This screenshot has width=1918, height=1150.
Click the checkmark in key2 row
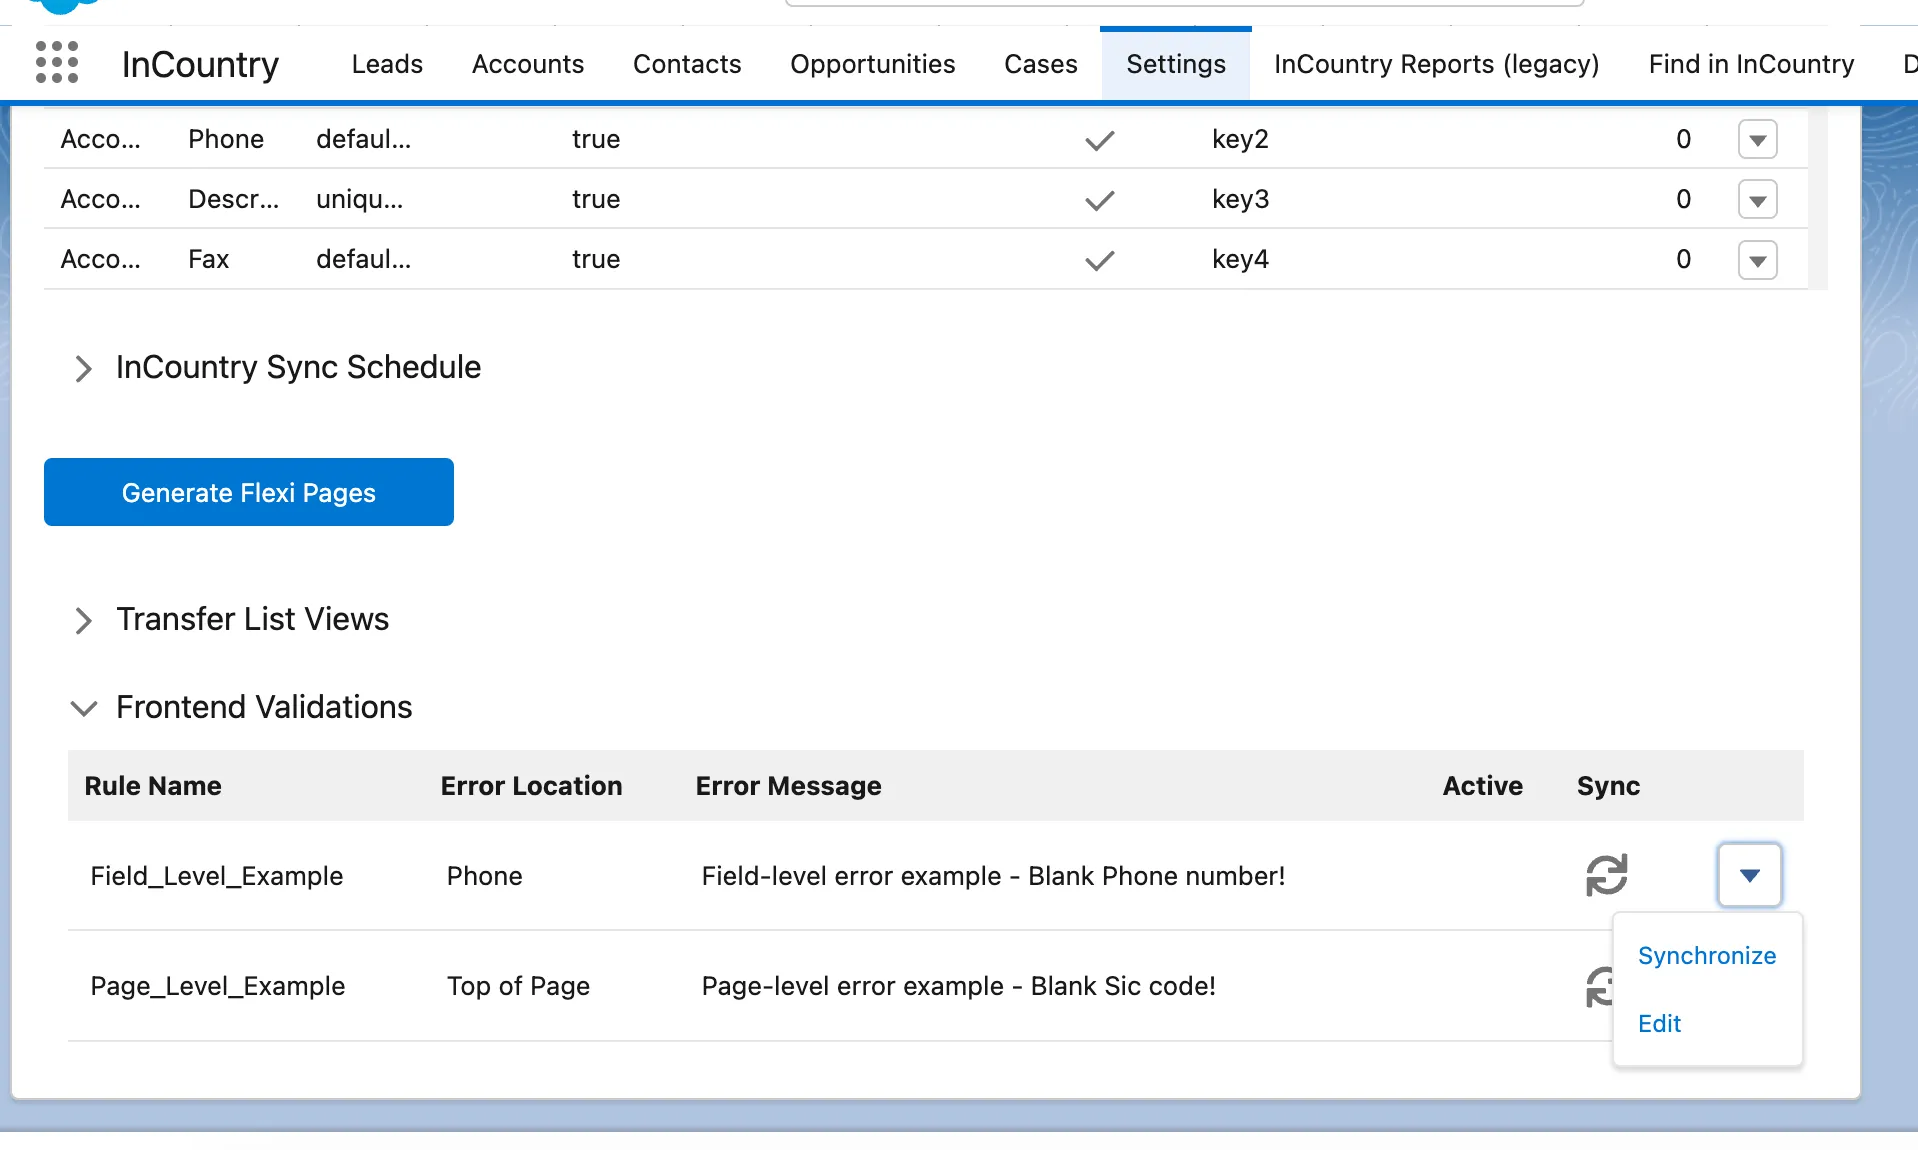tap(1099, 140)
